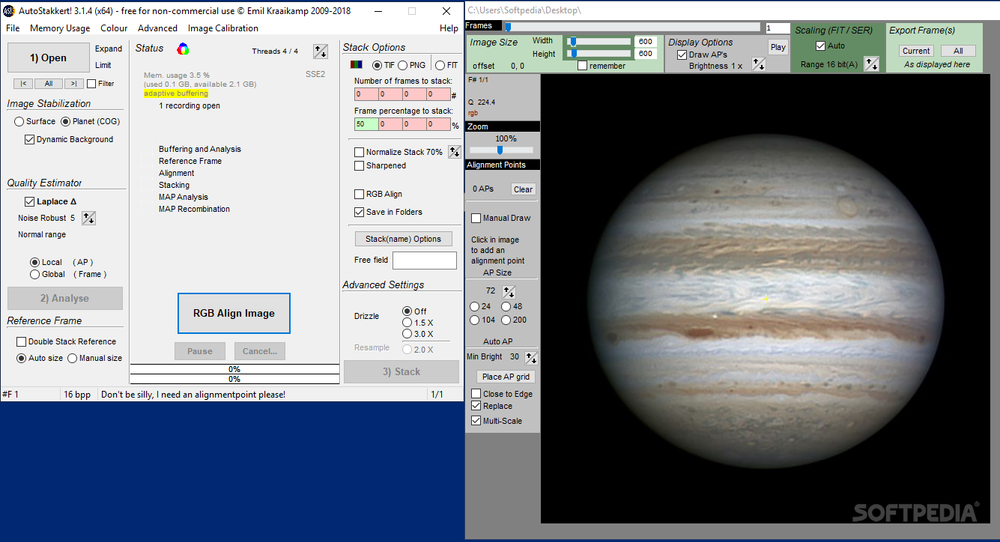Open the File menu
1000x542 pixels.
(x=13, y=28)
